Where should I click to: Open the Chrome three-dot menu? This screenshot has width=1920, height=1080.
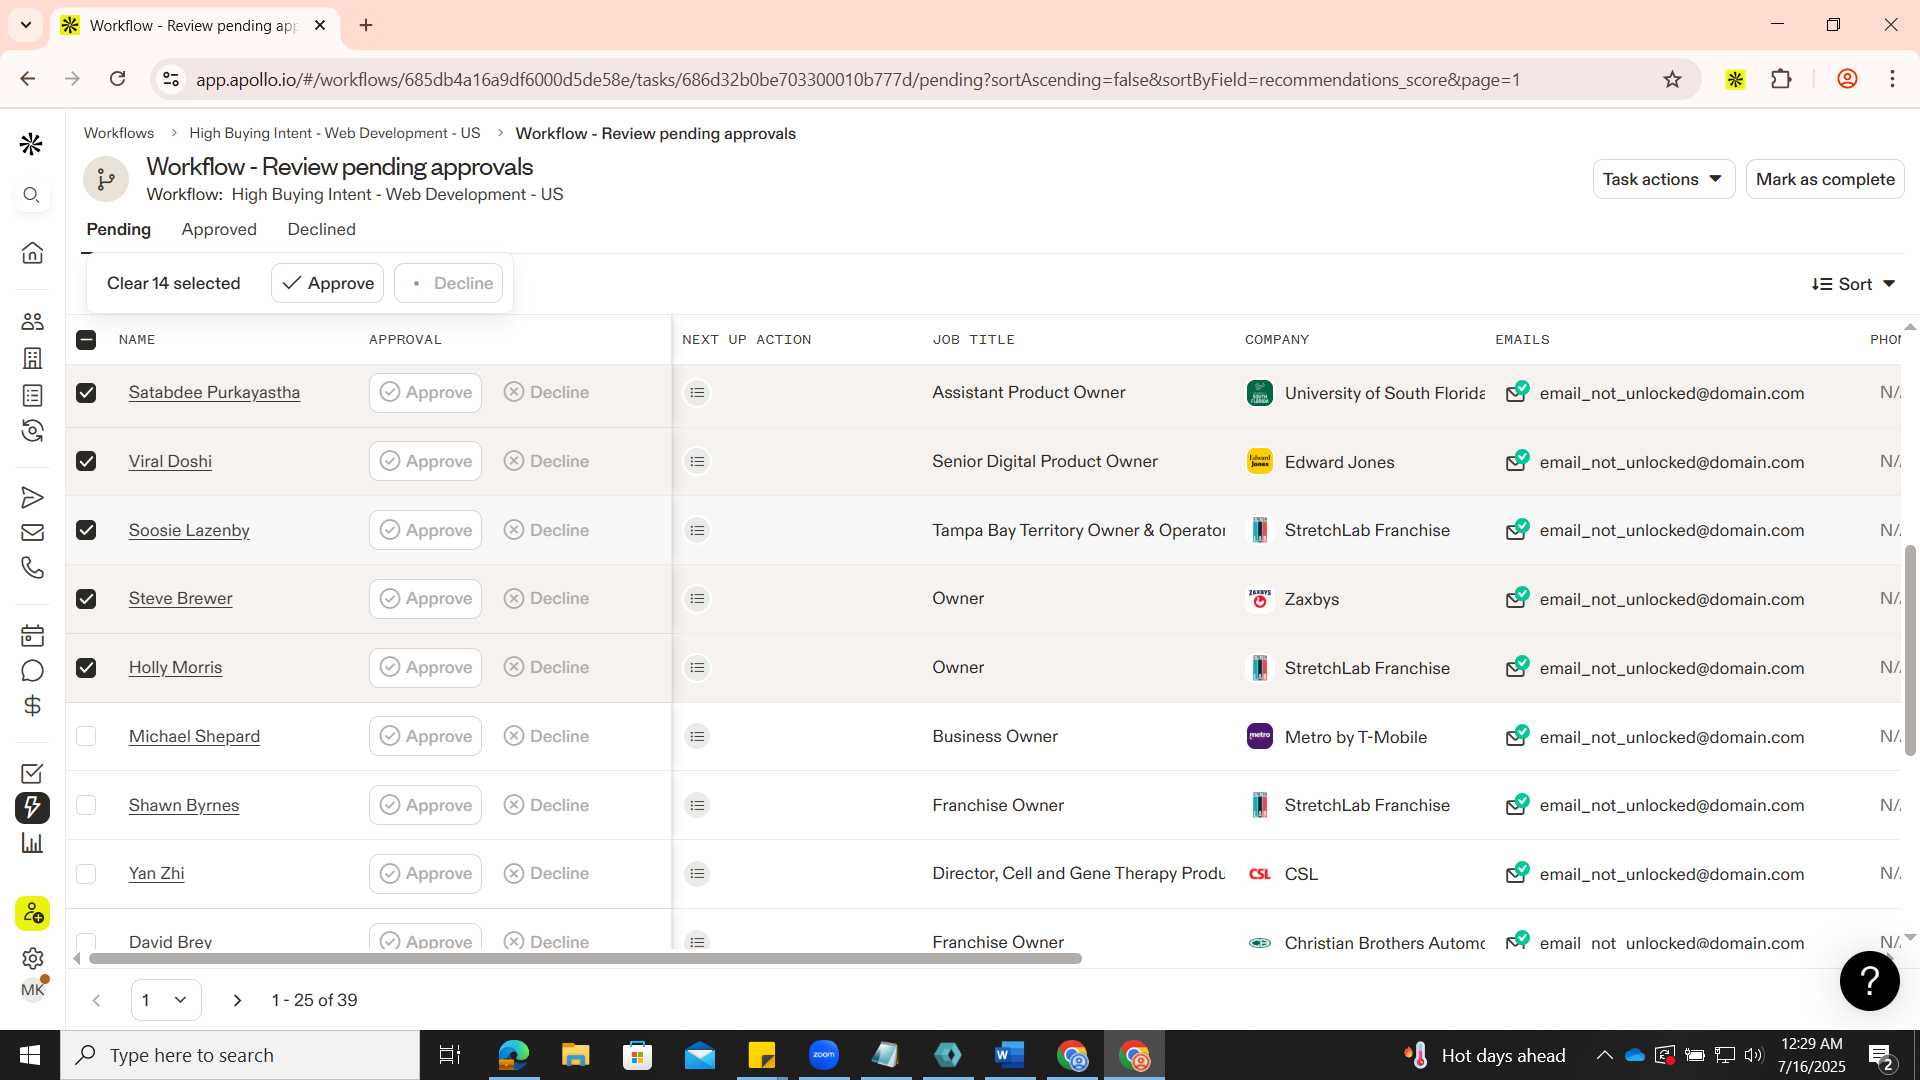(x=1892, y=79)
